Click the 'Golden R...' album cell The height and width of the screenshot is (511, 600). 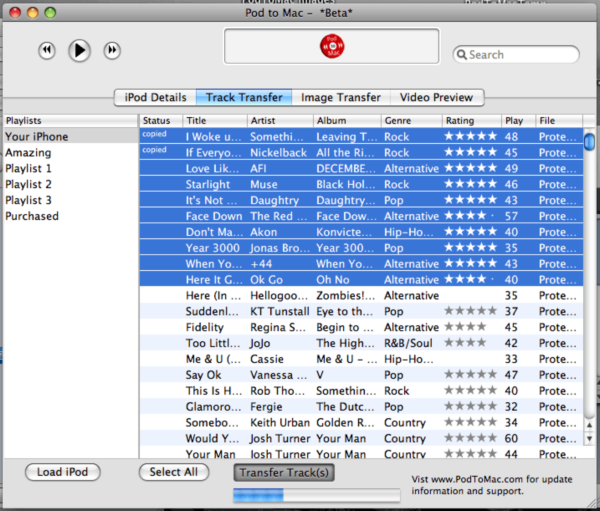click(345, 423)
